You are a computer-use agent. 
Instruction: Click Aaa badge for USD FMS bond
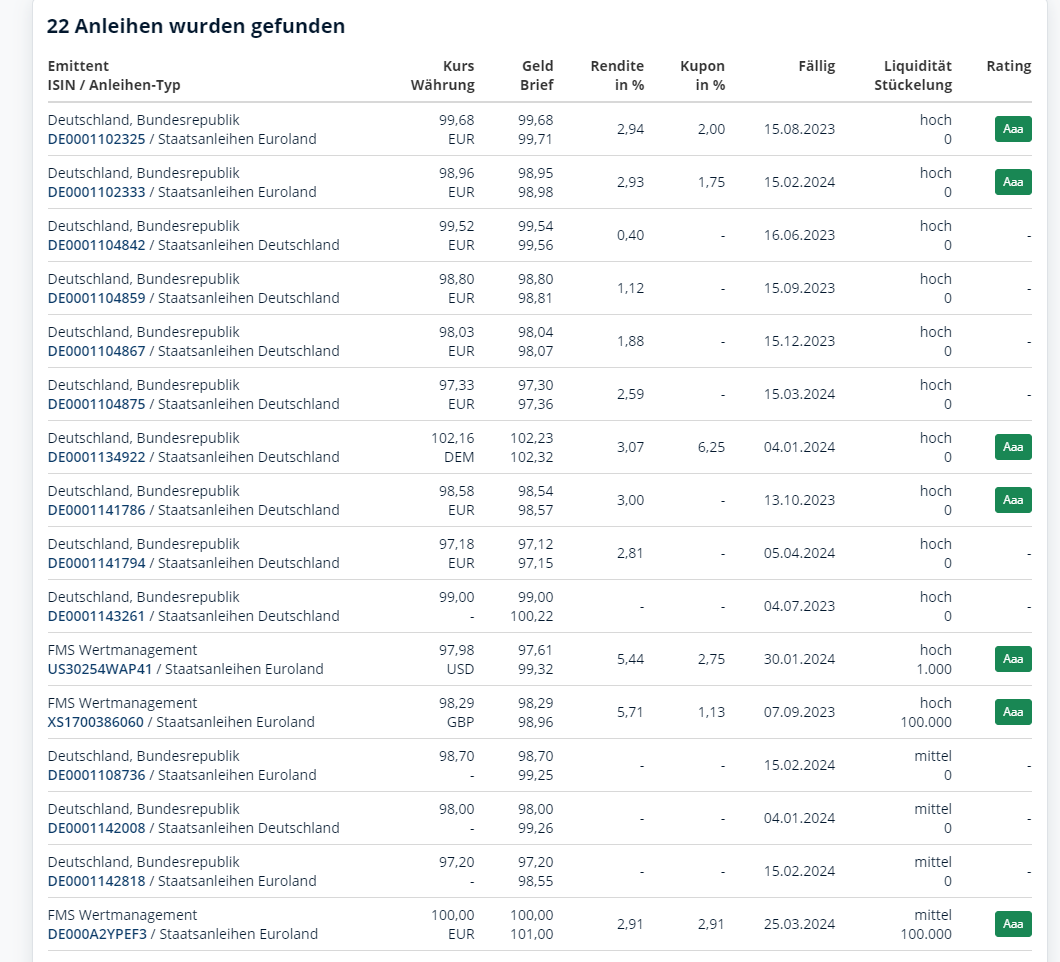[1012, 659]
